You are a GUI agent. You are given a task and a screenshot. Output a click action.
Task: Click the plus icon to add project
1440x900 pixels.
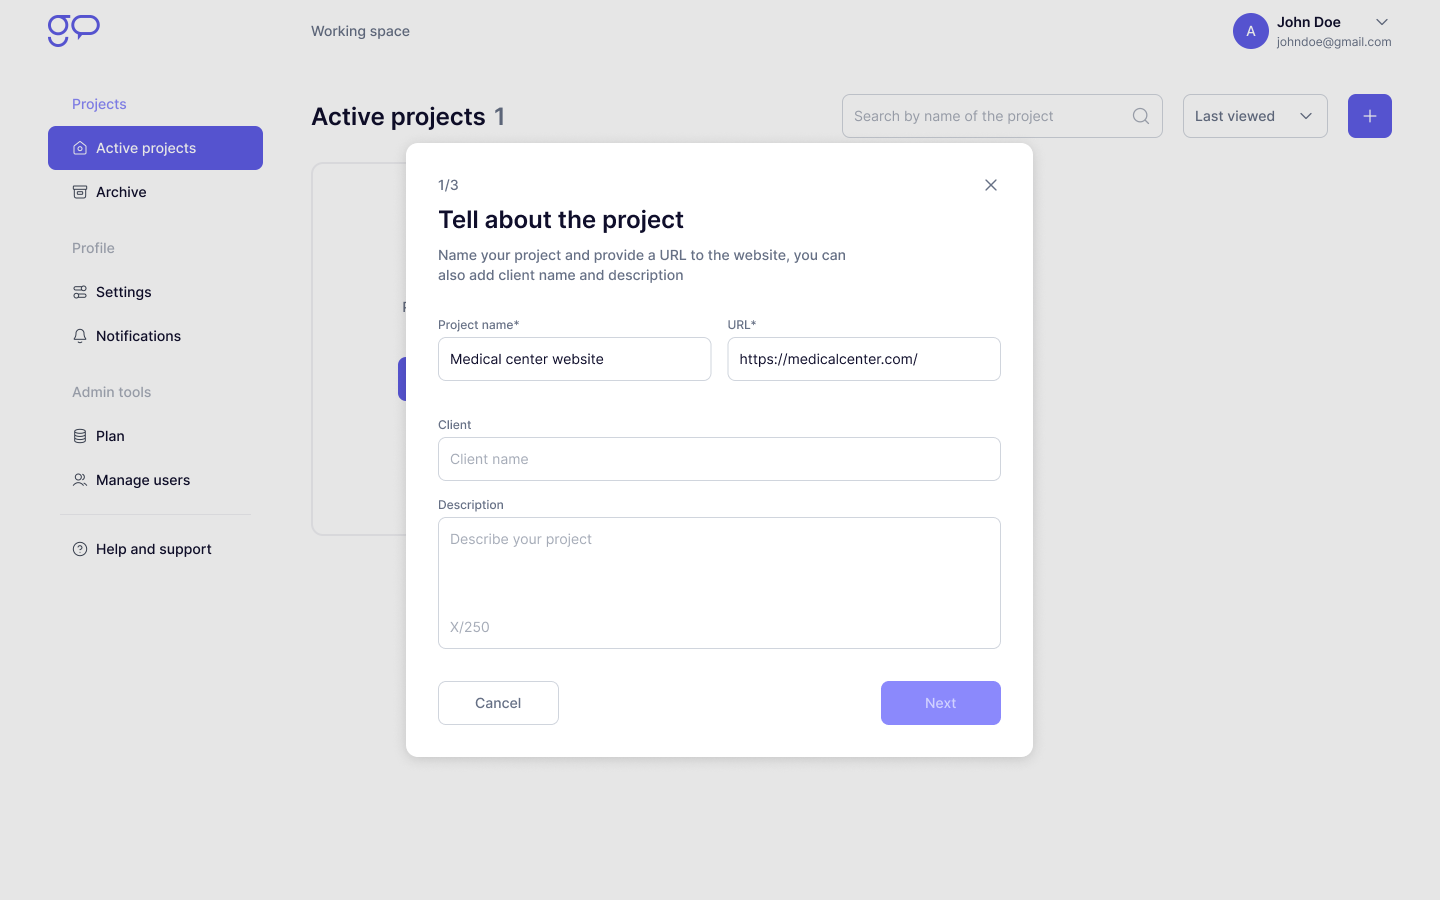click(1370, 116)
